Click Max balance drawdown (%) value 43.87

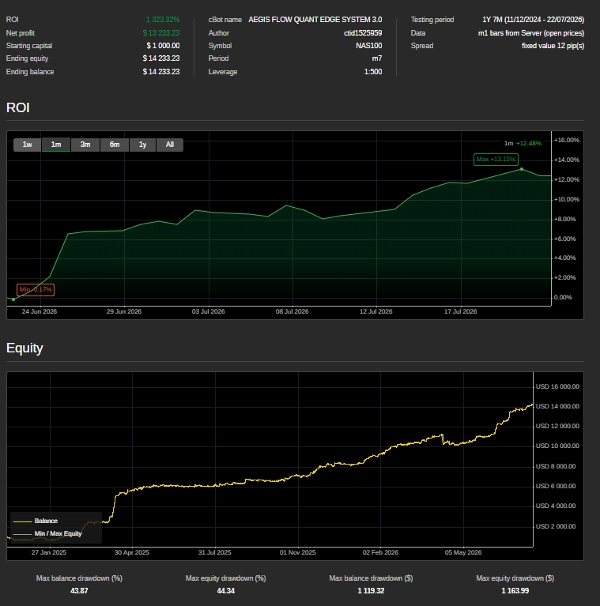[79, 591]
